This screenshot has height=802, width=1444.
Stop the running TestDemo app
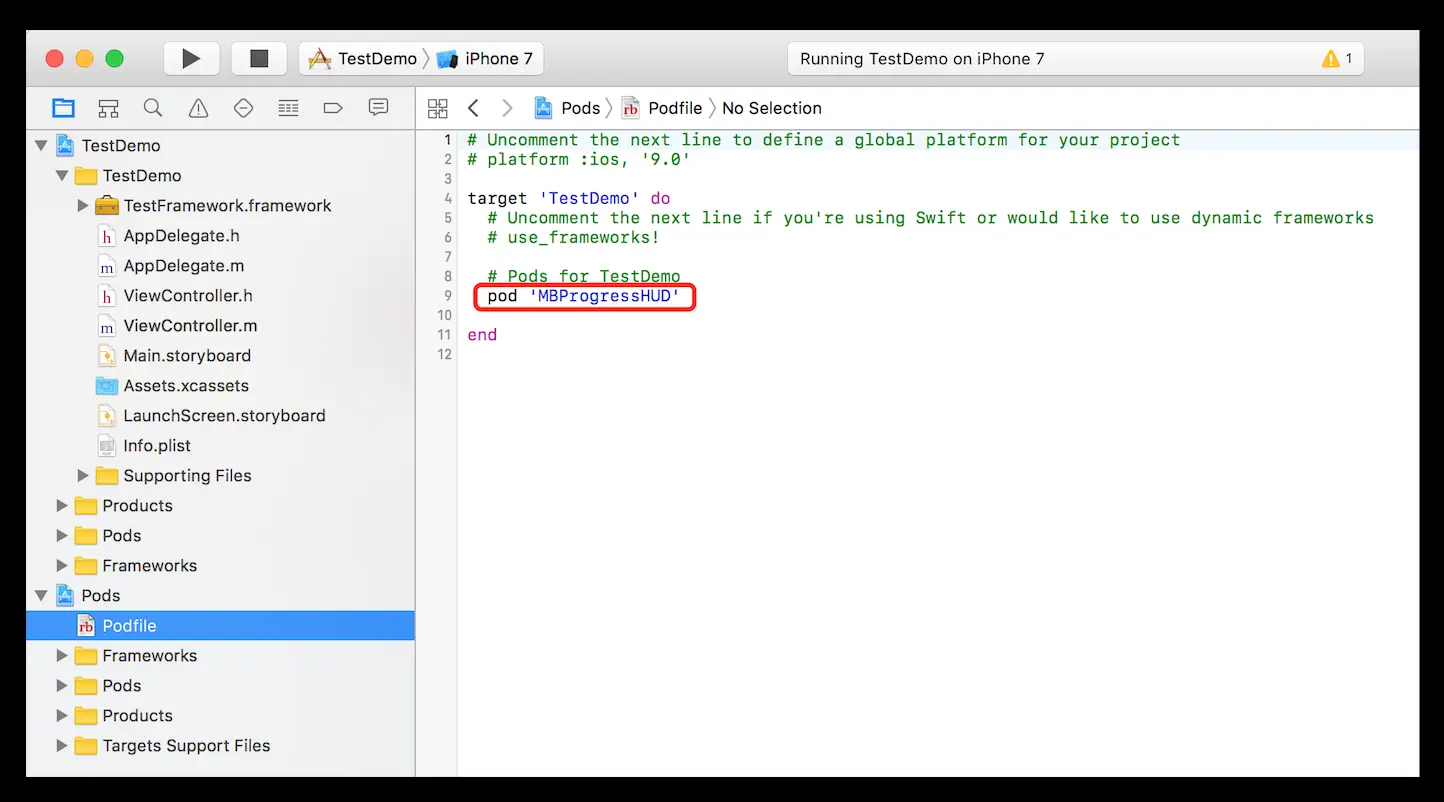259,59
